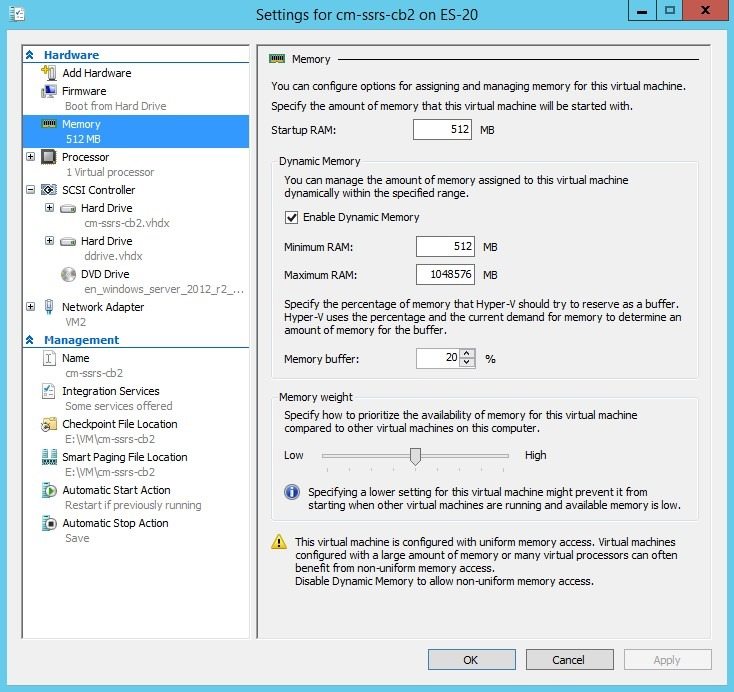734x692 pixels.
Task: Click 'Restart if previously running' text
Action: point(133,505)
